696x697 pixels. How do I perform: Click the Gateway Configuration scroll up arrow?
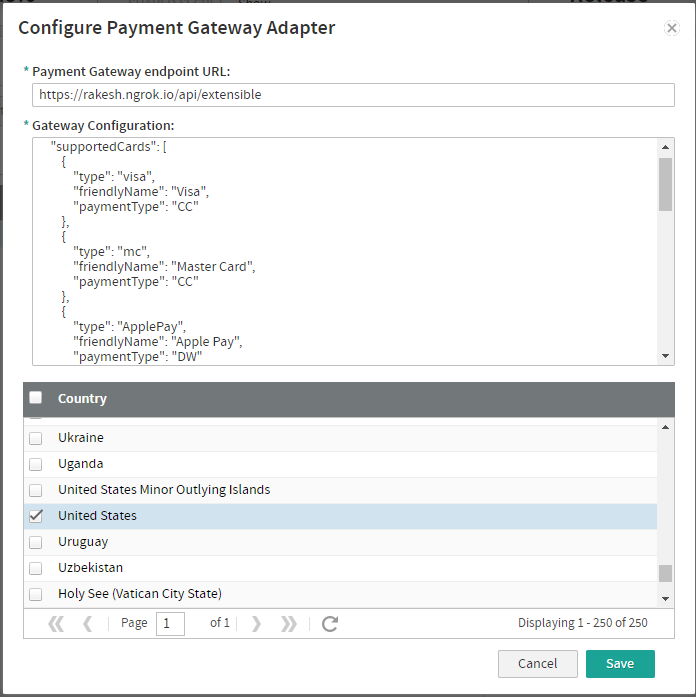click(x=665, y=147)
